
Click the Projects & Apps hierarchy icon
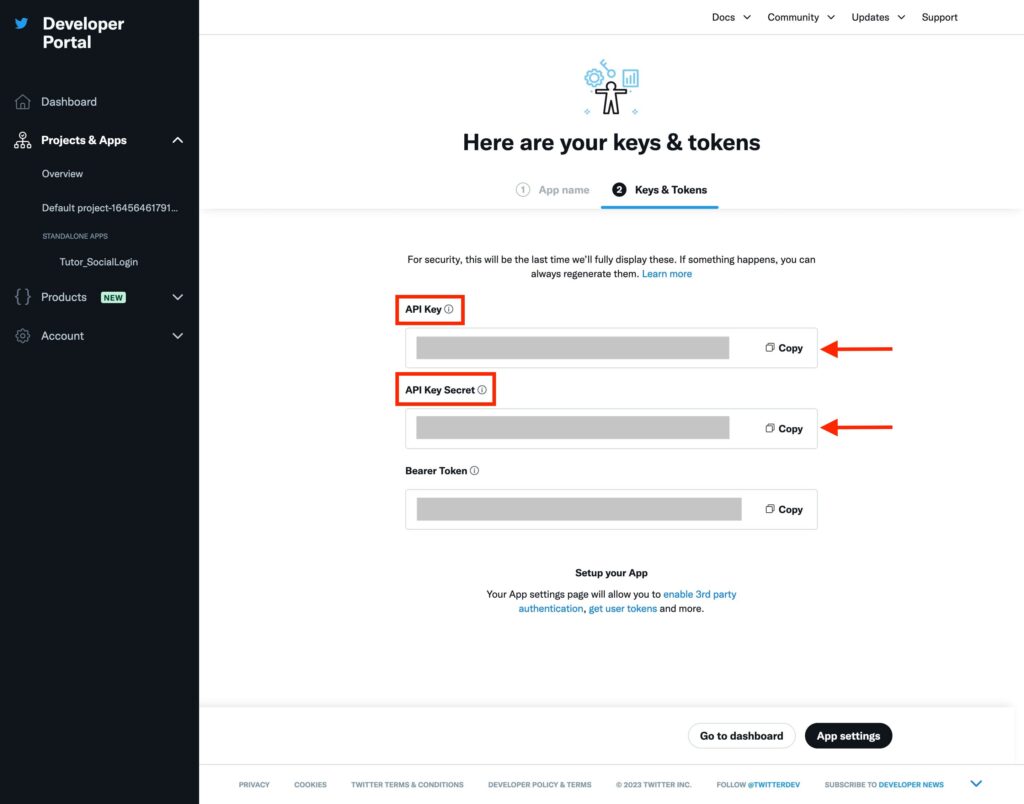[x=23, y=140]
